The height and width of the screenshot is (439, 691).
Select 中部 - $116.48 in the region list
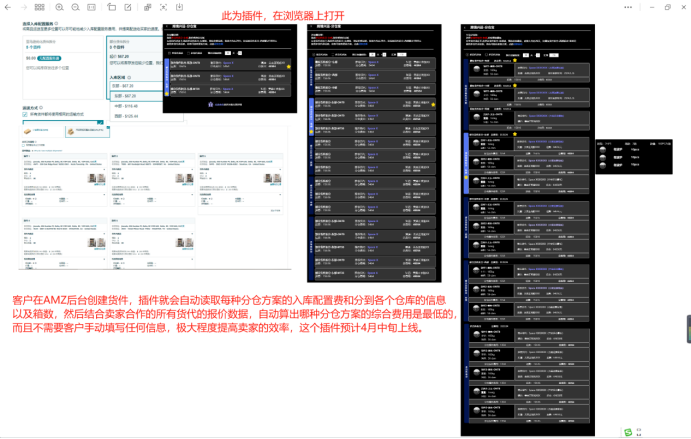click(x=126, y=106)
